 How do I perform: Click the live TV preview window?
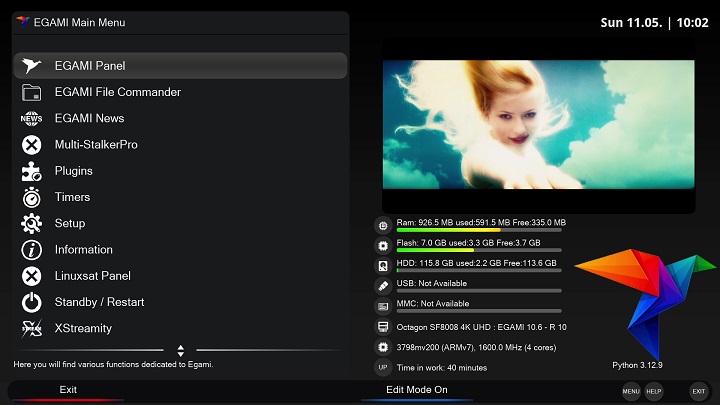[x=539, y=124]
